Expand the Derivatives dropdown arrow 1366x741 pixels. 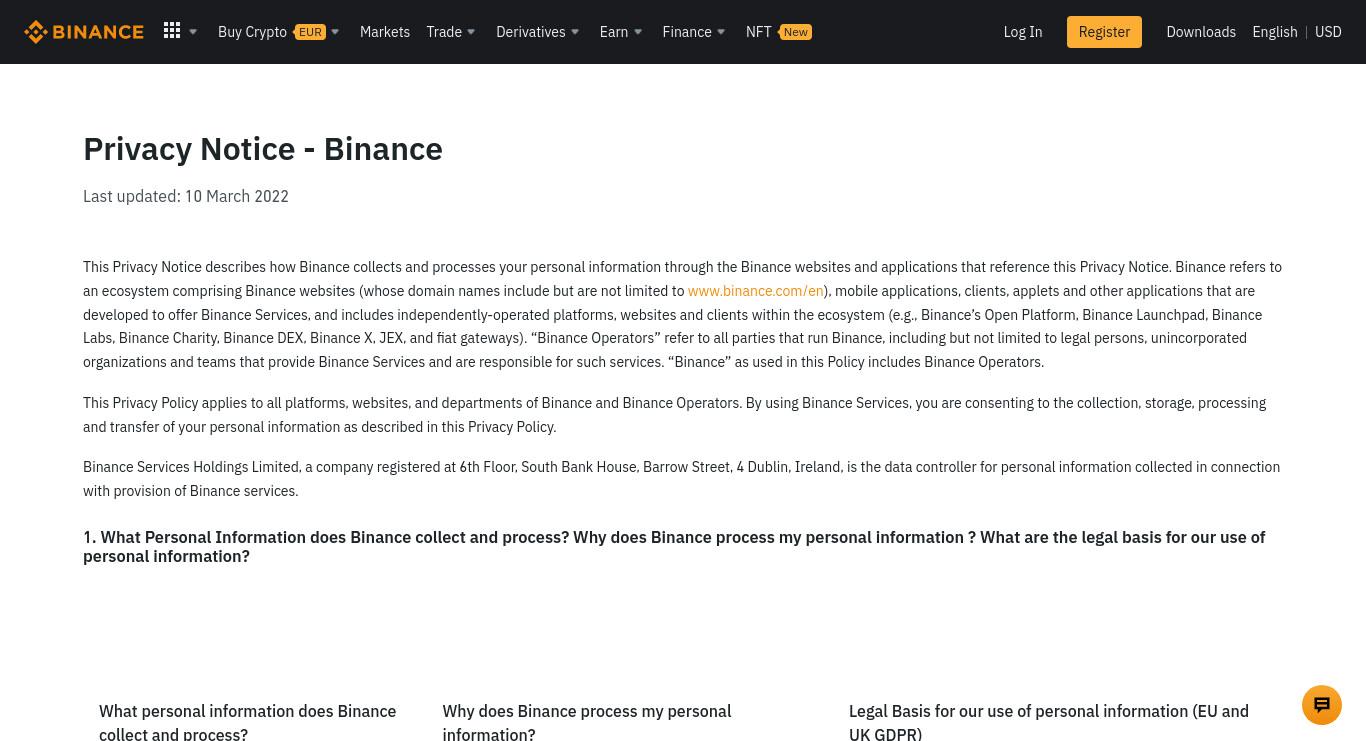coord(575,32)
